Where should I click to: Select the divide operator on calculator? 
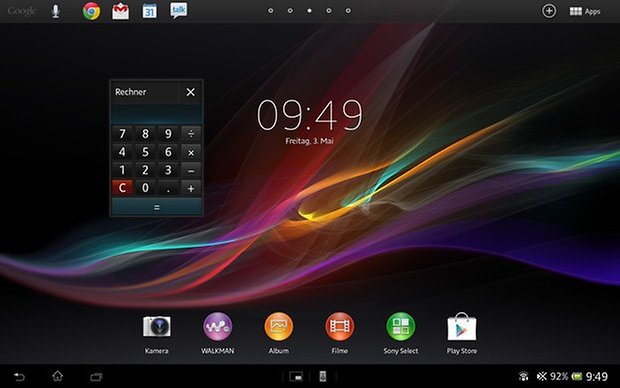pyautogui.click(x=191, y=134)
